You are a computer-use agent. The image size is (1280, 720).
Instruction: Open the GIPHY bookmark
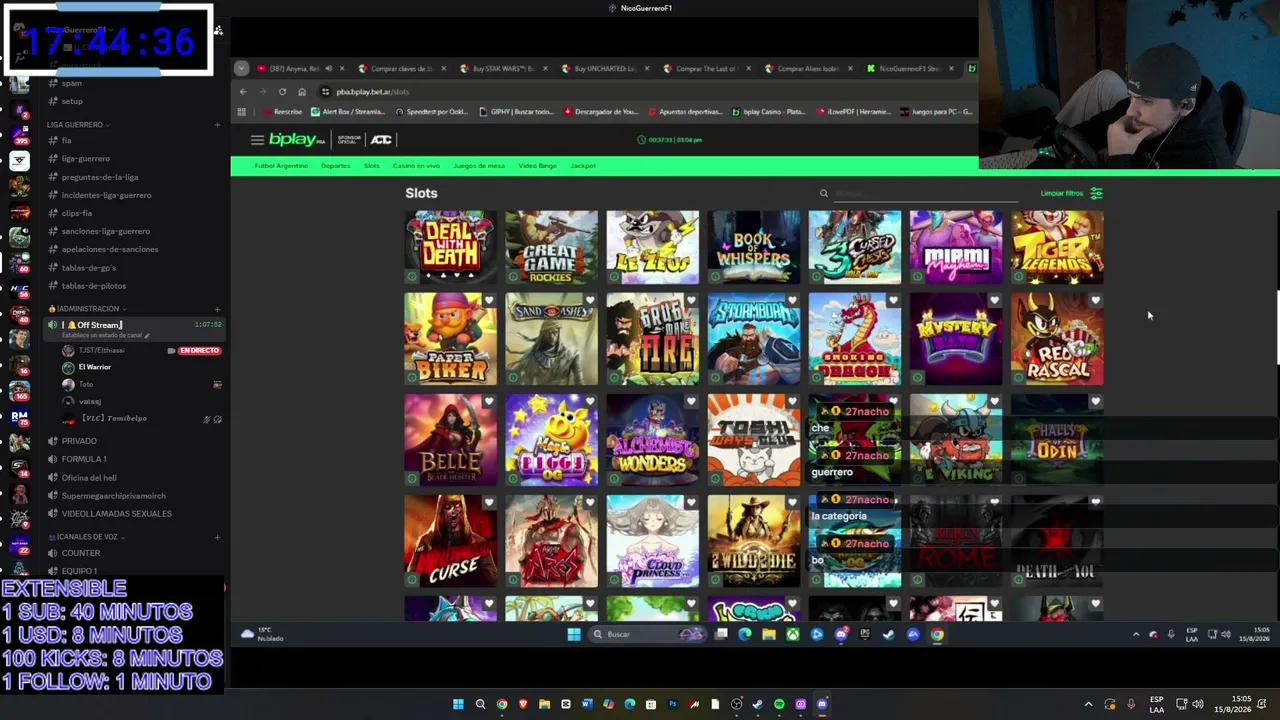(516, 112)
